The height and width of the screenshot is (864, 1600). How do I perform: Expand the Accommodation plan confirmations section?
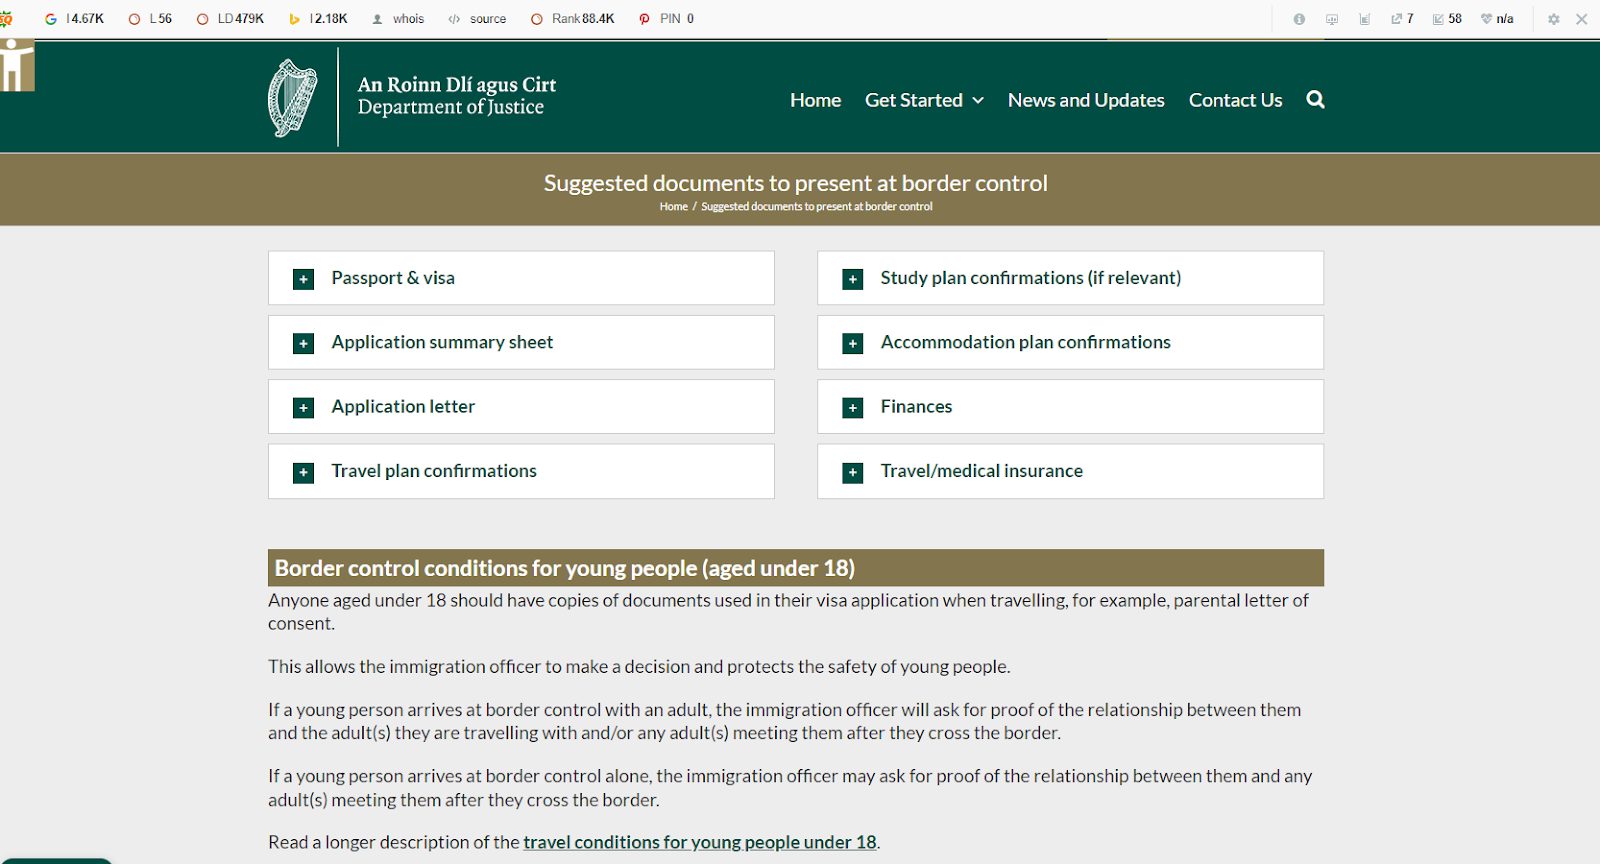click(1070, 342)
